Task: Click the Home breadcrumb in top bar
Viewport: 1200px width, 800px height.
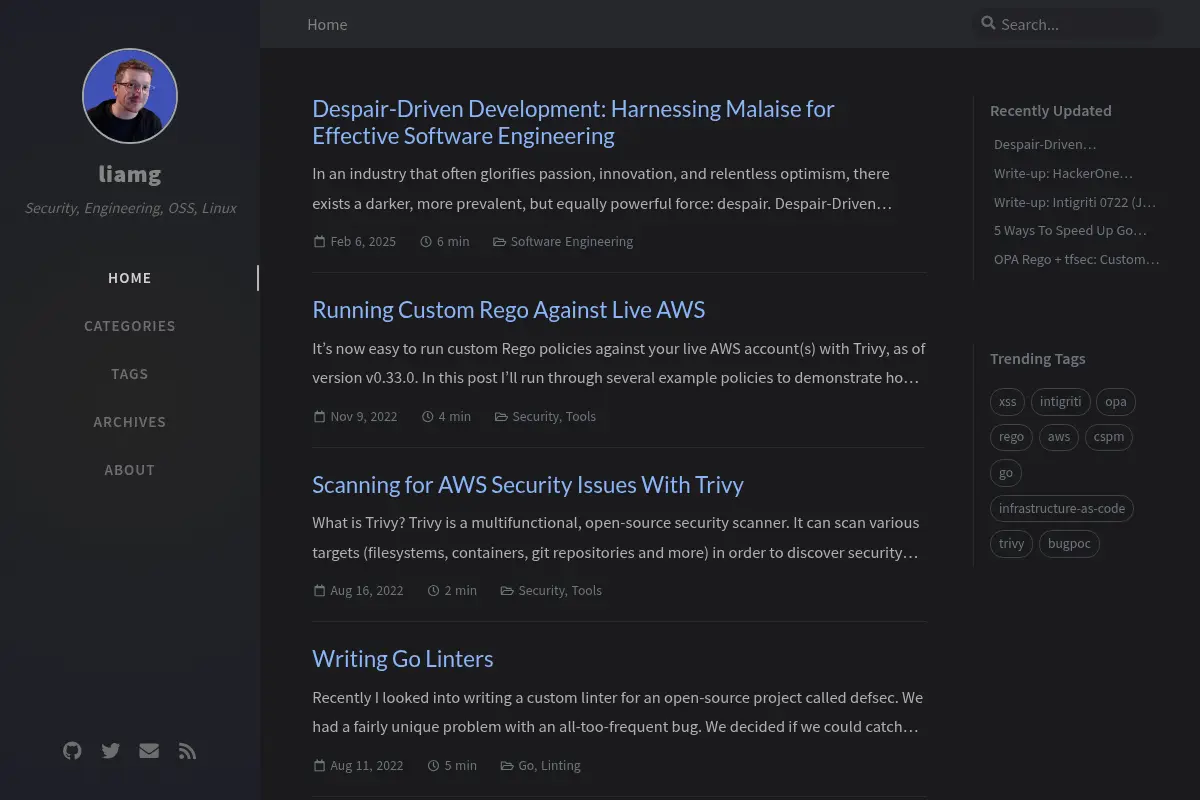Action: coord(327,24)
